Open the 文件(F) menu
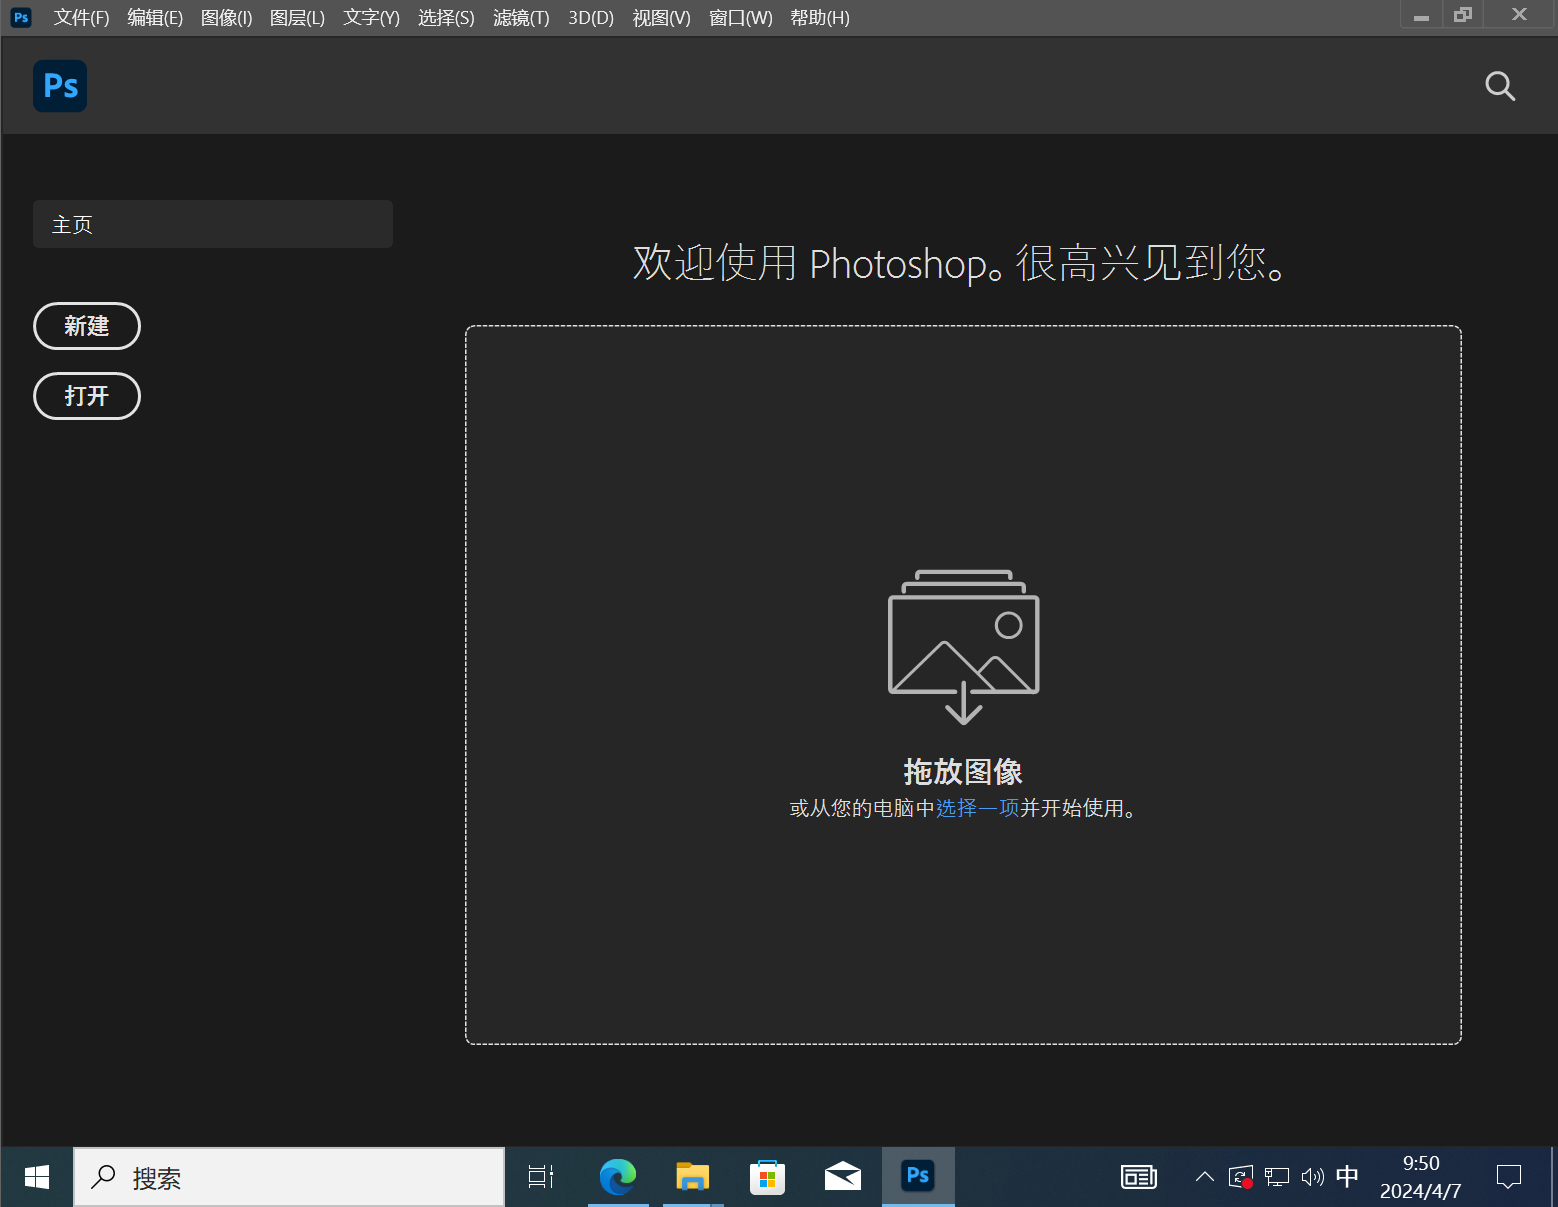The height and width of the screenshot is (1207, 1558). click(82, 18)
